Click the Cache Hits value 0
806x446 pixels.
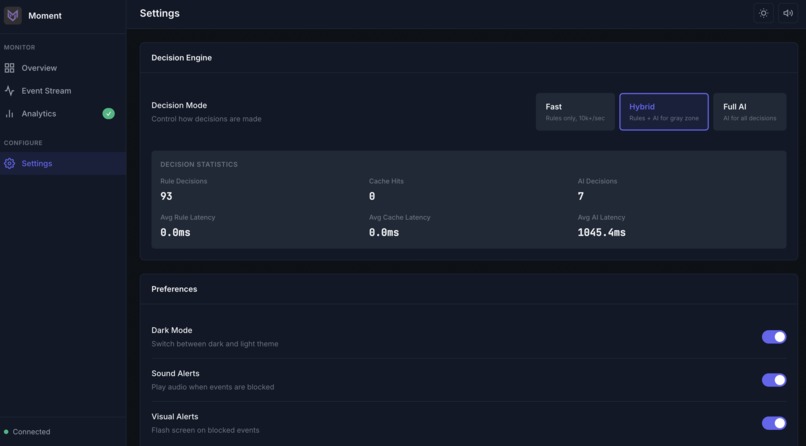pos(372,196)
